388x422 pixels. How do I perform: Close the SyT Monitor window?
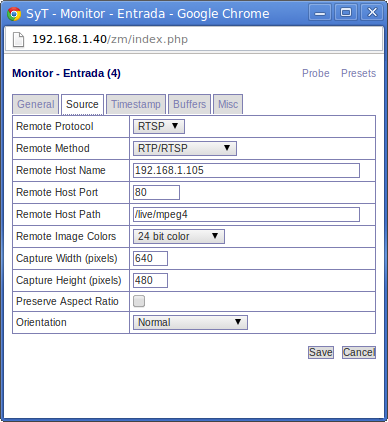(372, 13)
